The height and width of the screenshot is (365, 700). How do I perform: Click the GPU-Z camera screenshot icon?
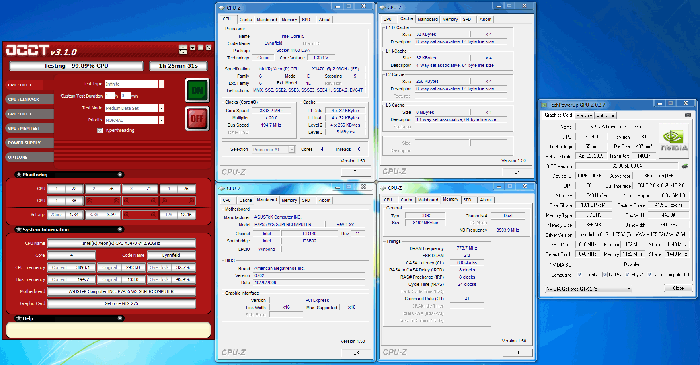pyautogui.click(x=688, y=115)
